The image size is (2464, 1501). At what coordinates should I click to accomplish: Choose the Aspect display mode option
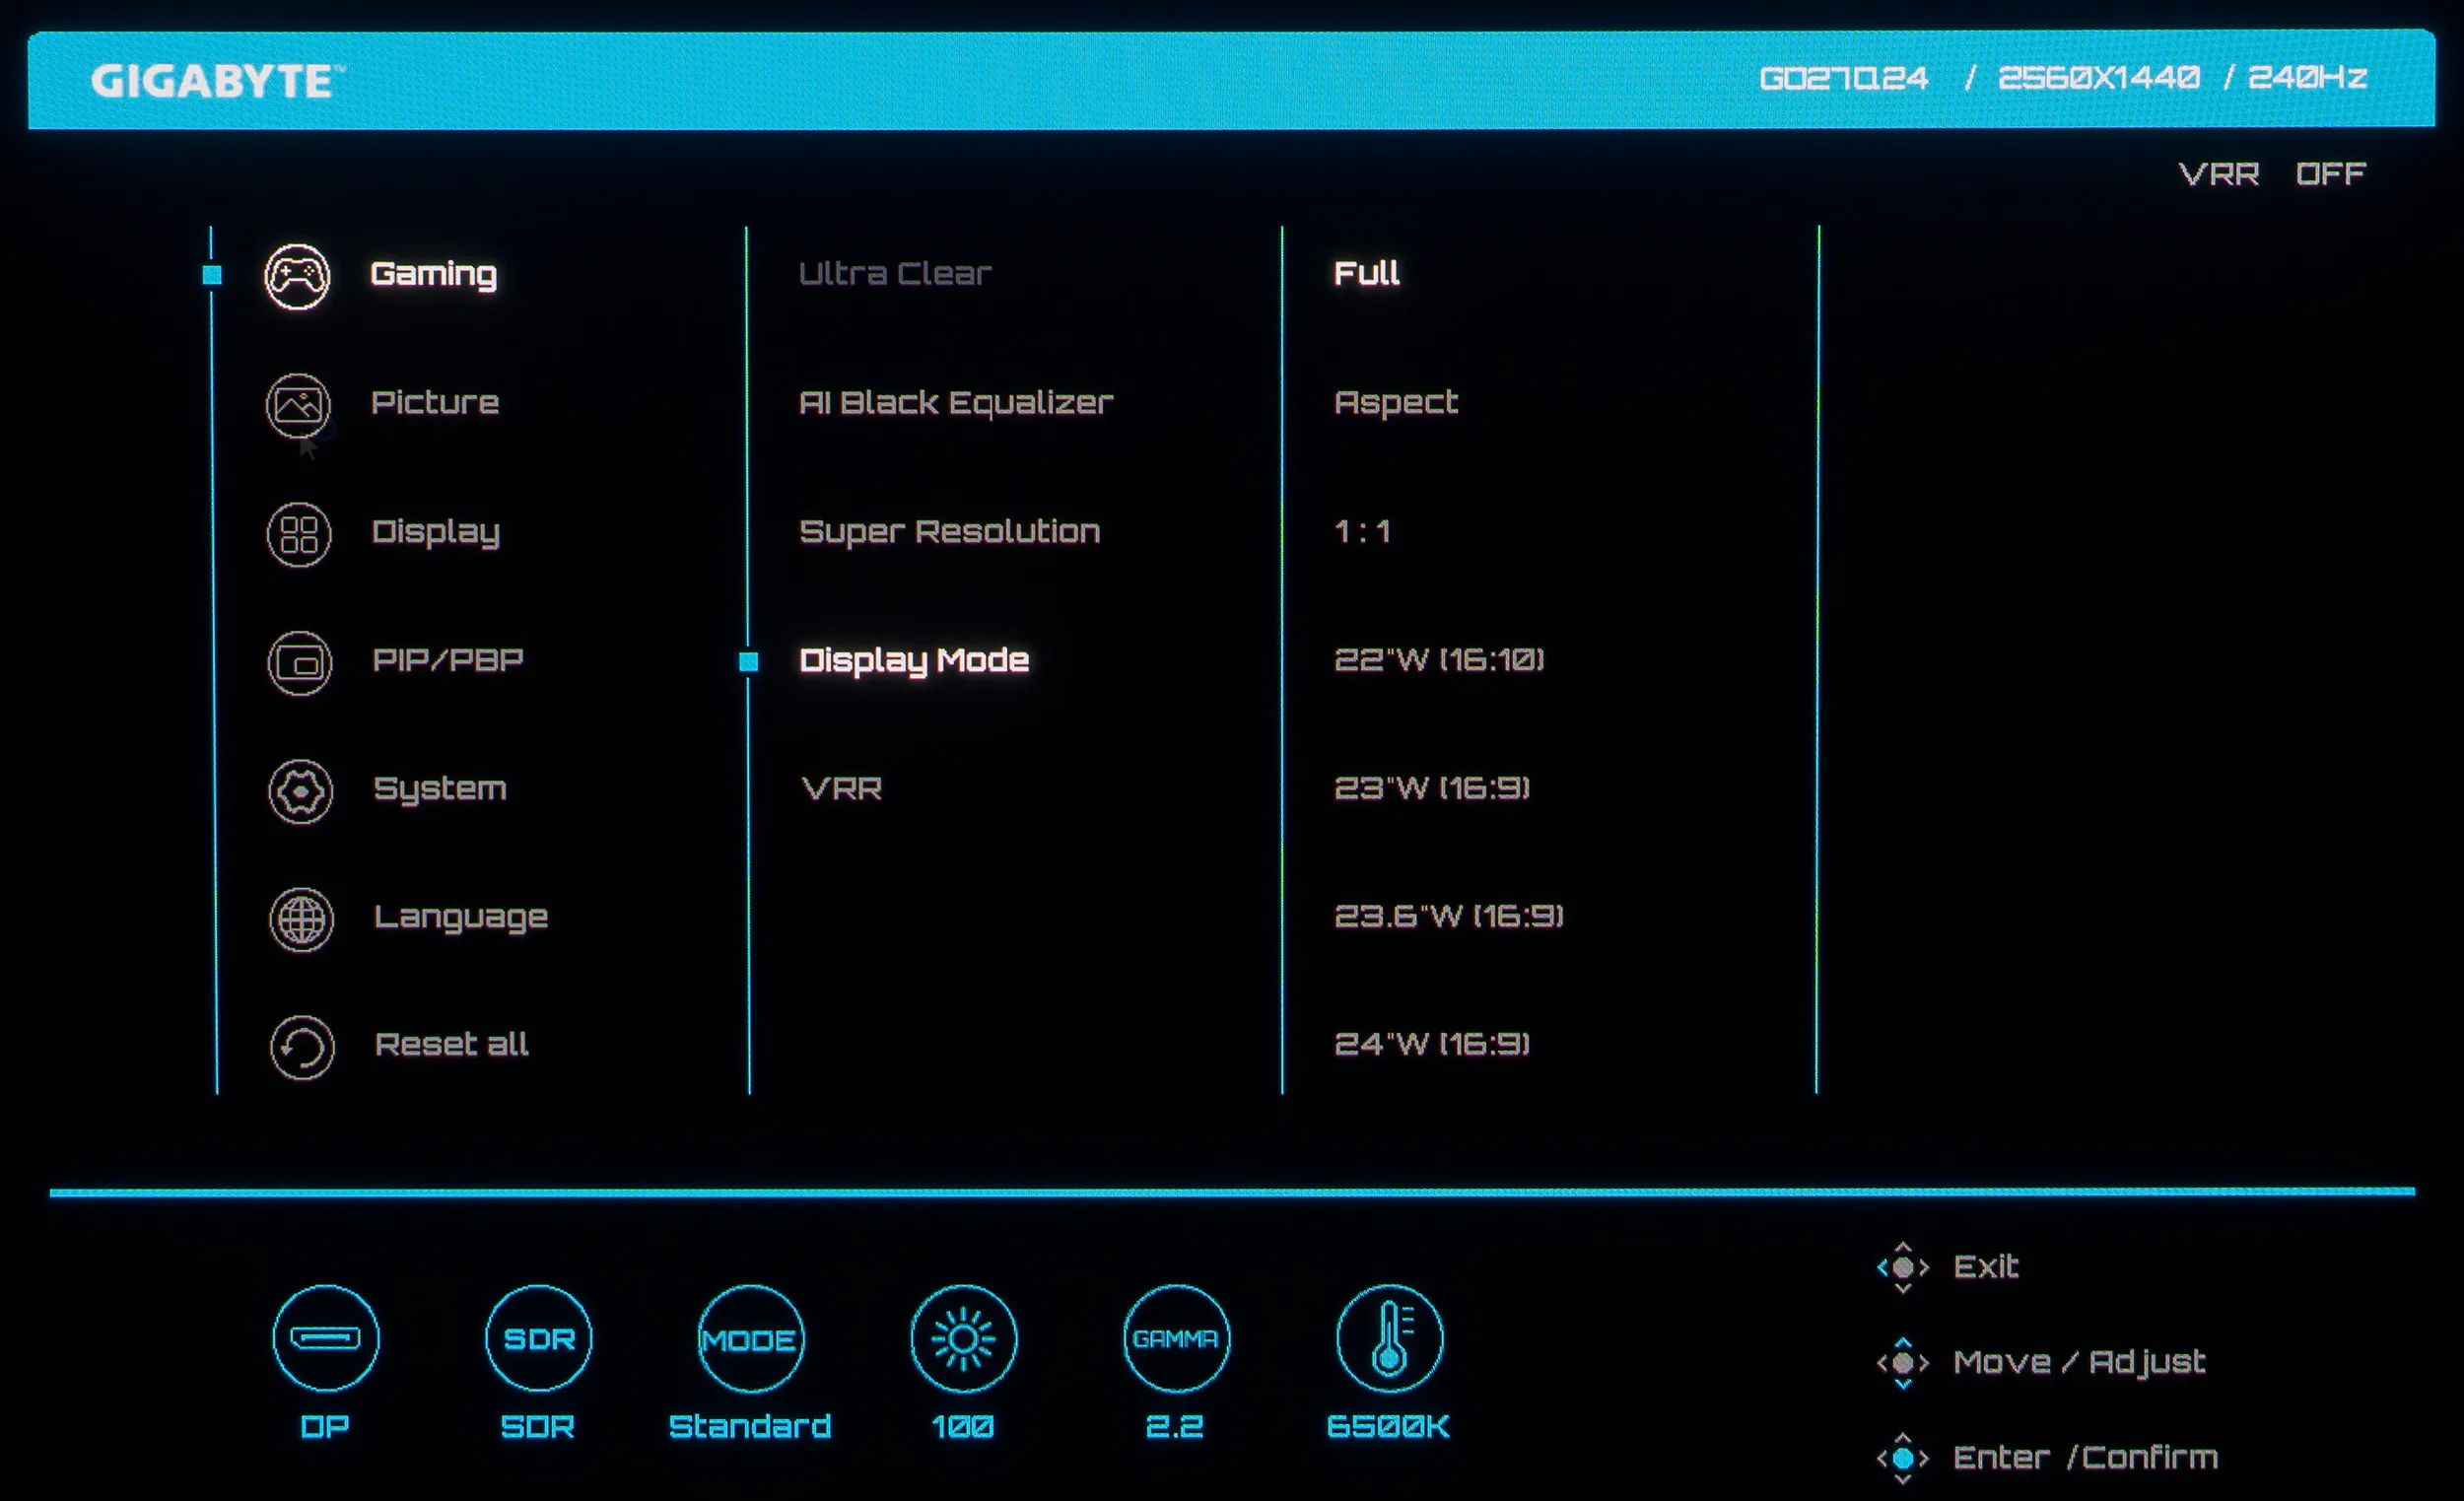1396,402
